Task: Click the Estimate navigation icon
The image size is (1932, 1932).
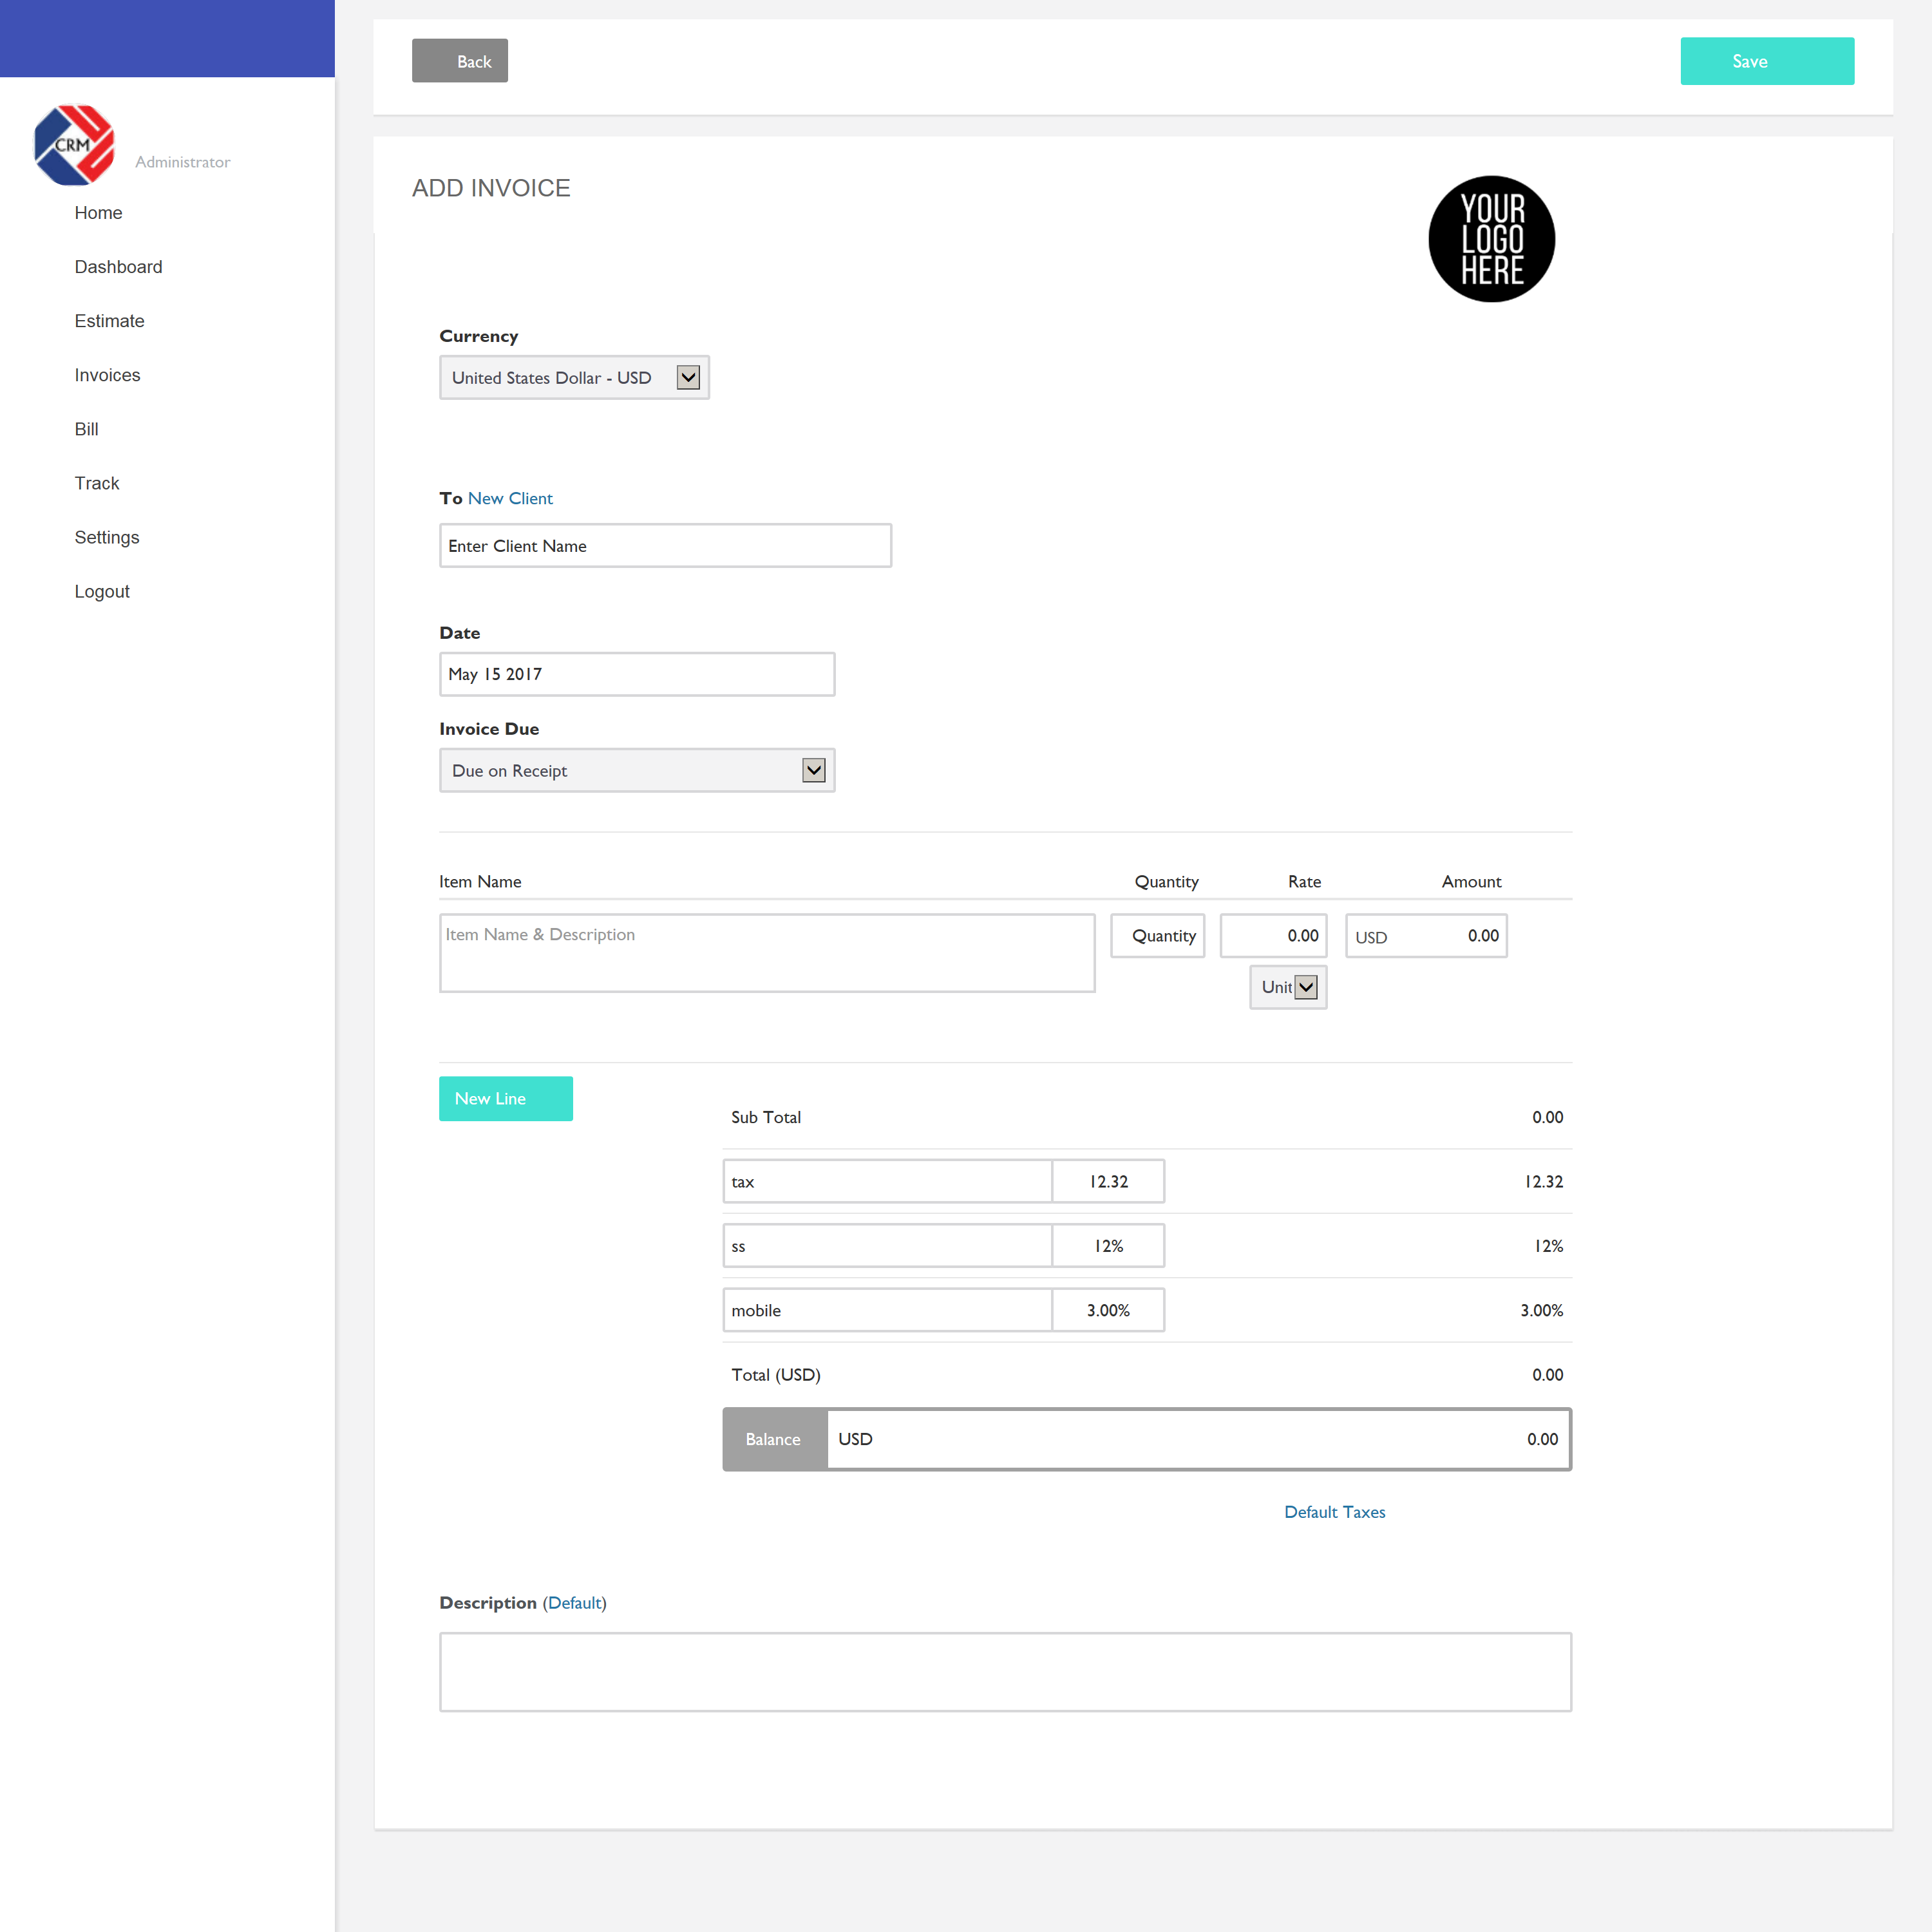Action: (108, 320)
